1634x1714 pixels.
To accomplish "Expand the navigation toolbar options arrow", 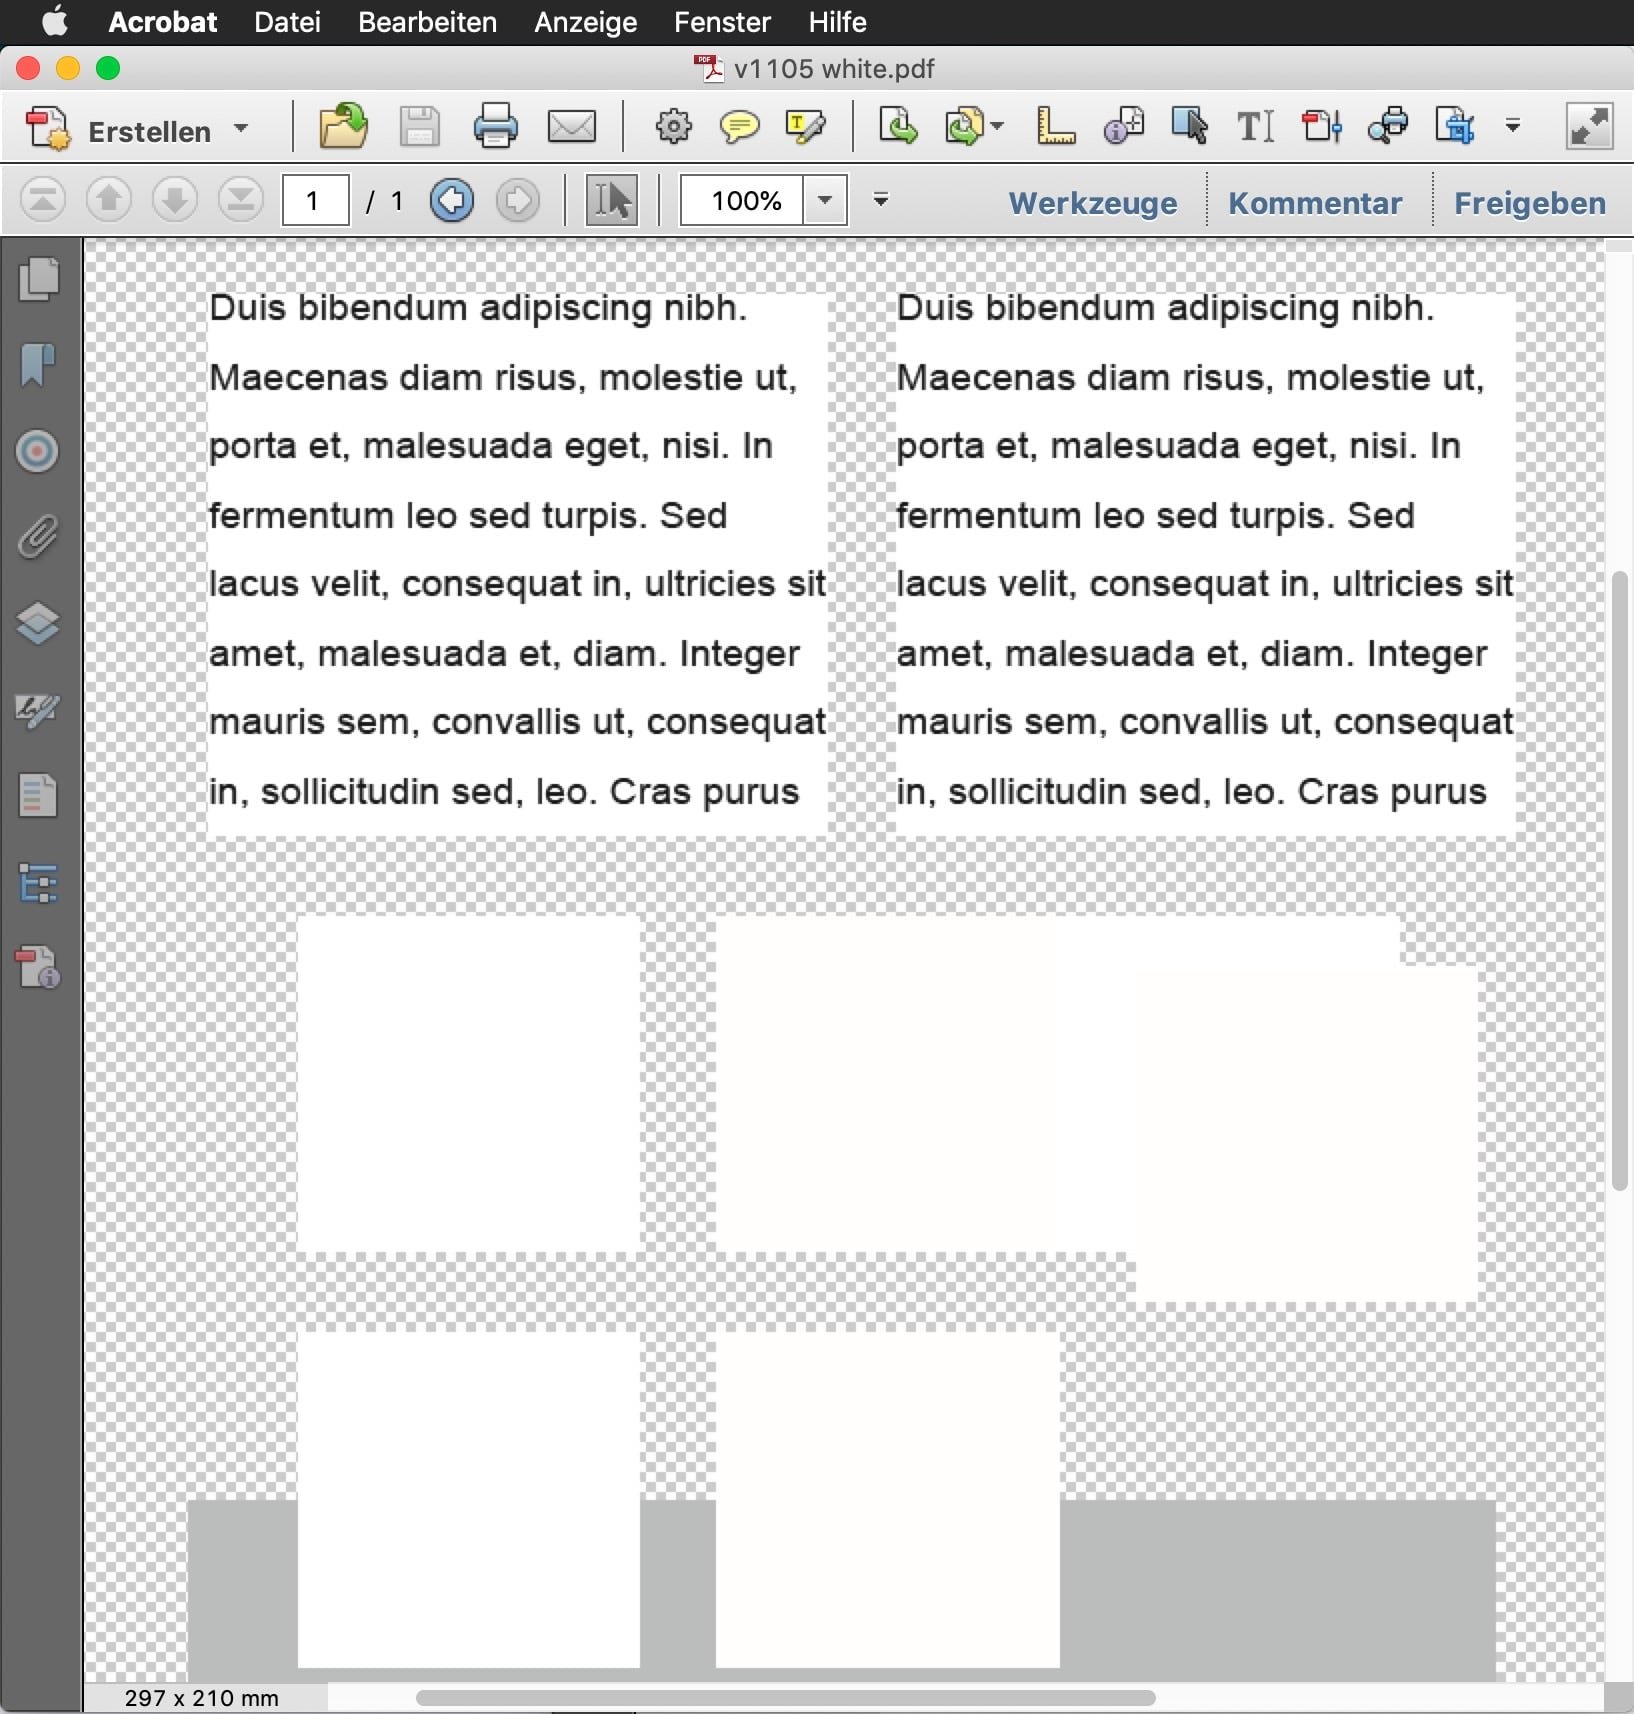I will (880, 200).
